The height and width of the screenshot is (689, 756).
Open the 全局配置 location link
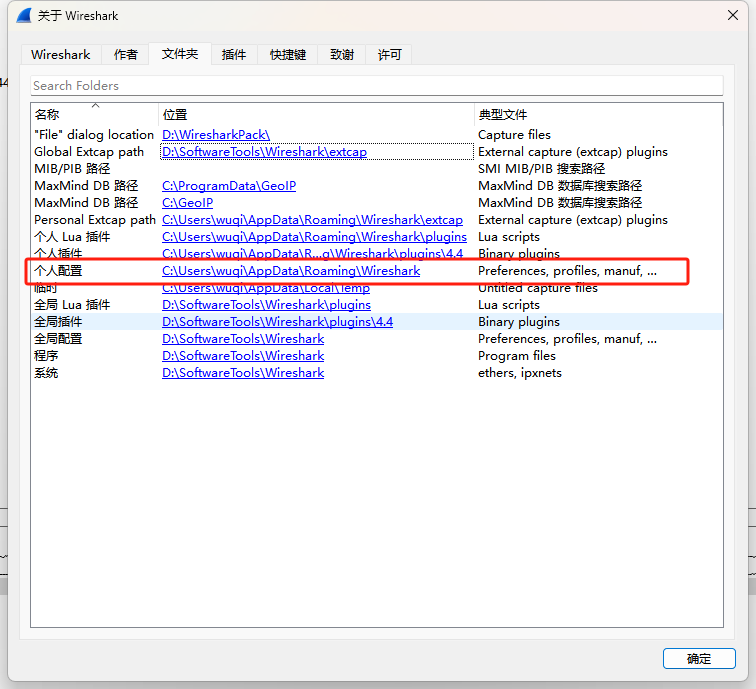coord(243,339)
